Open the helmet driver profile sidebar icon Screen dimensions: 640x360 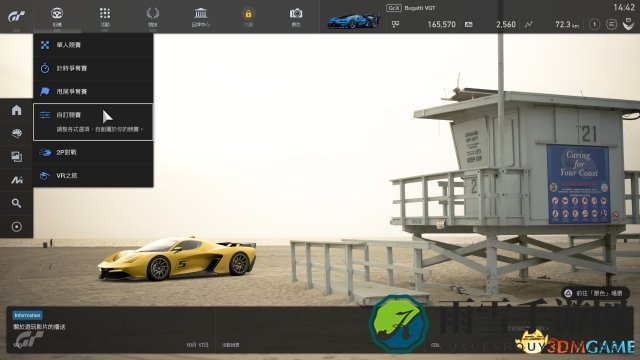click(x=16, y=133)
